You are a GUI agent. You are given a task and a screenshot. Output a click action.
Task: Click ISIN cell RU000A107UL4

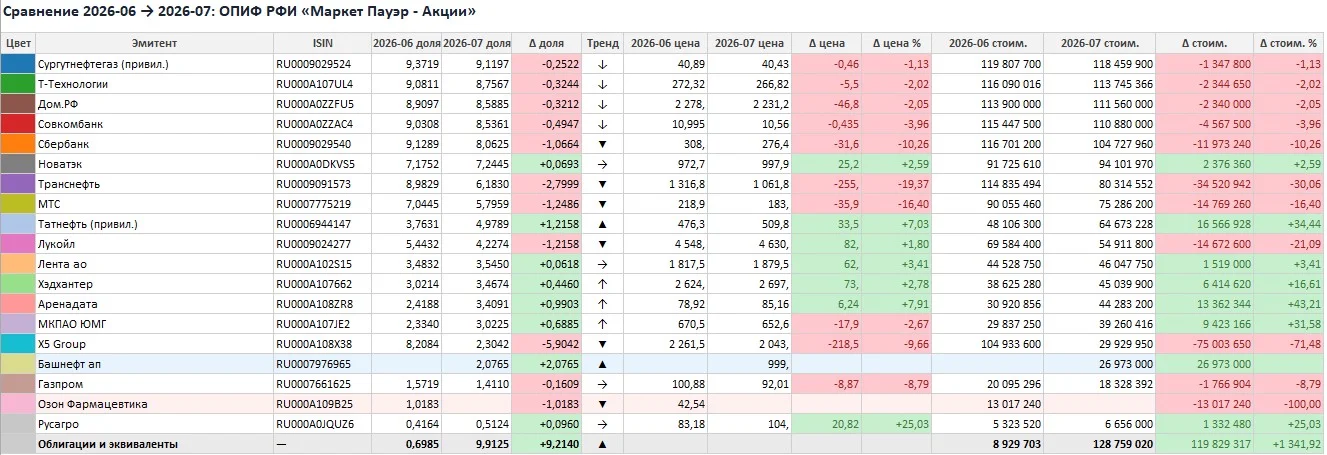point(322,83)
